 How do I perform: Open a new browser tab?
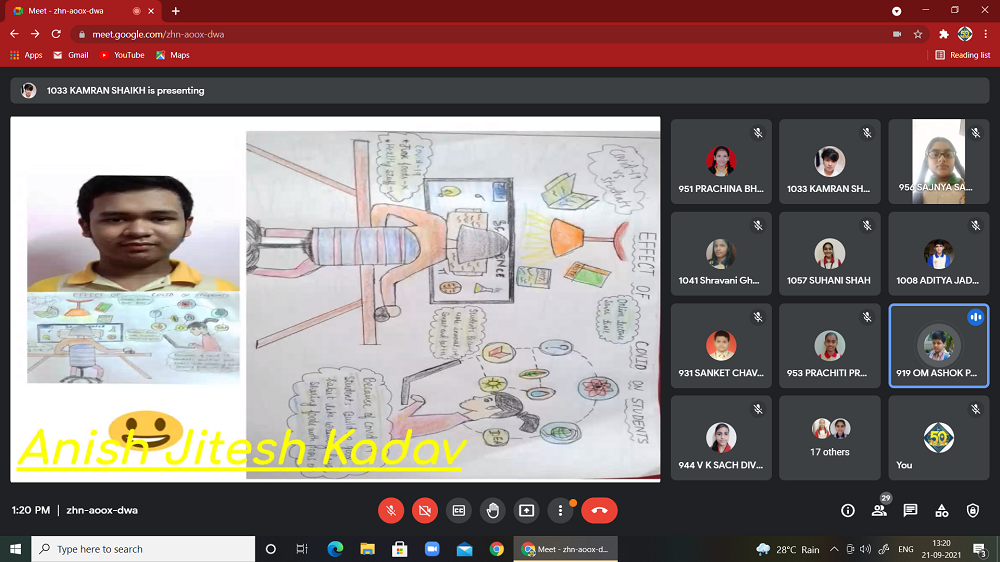point(176,11)
